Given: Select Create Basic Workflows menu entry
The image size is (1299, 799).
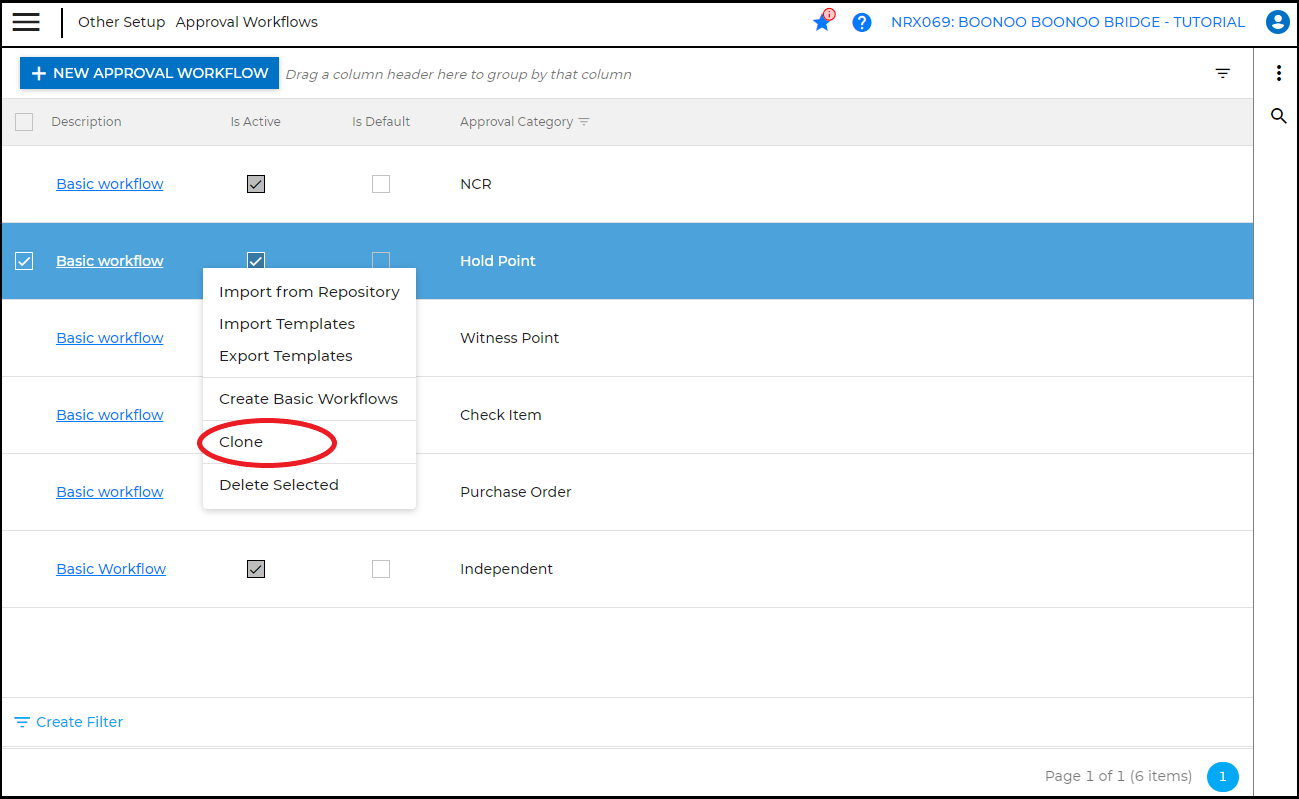Looking at the screenshot, I should (308, 399).
